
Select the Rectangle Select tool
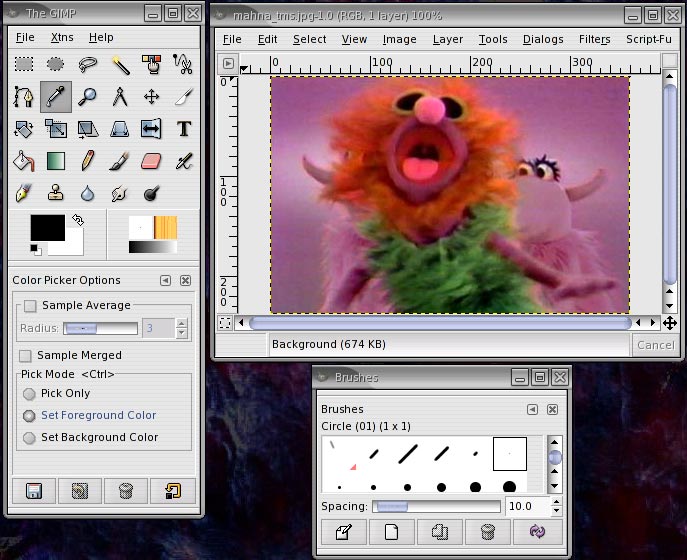tap(24, 64)
